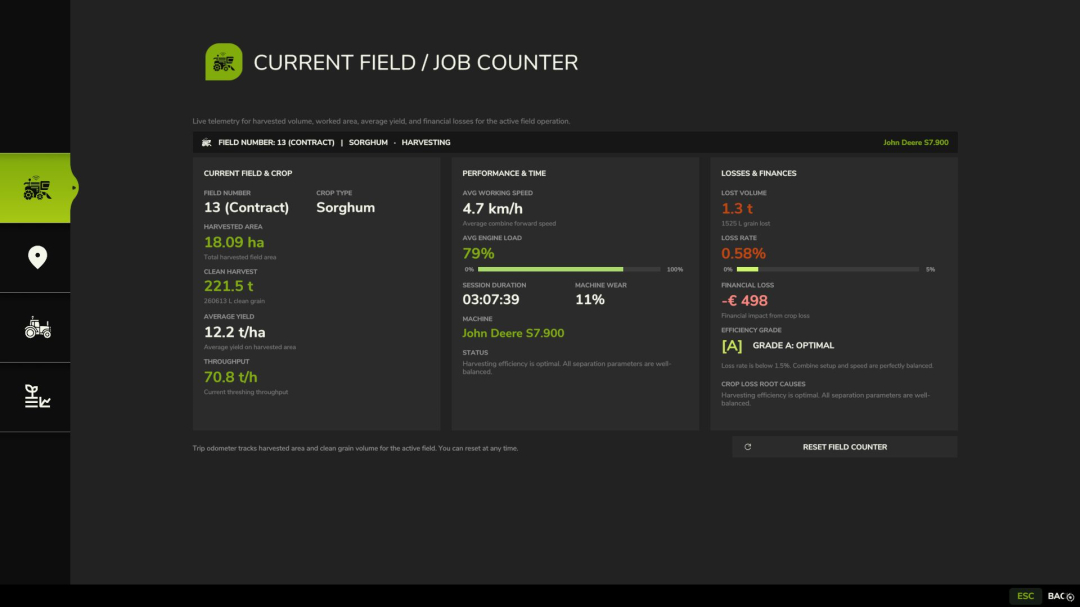The image size is (1080, 607).
Task: Click the John Deere S7.900 label in info bar
Action: click(915, 143)
